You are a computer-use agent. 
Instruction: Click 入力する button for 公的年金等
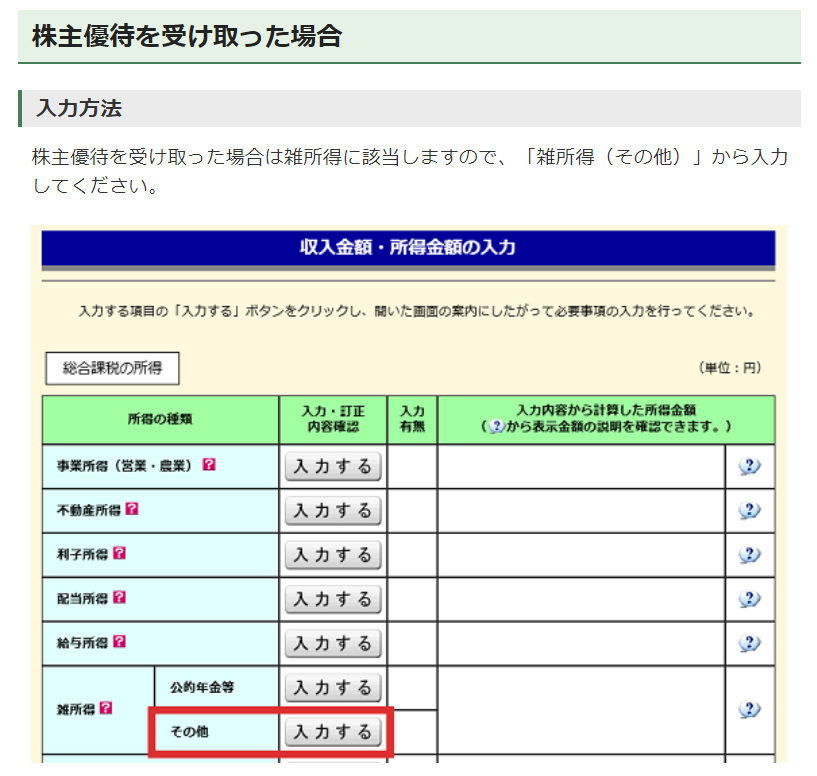pos(333,687)
